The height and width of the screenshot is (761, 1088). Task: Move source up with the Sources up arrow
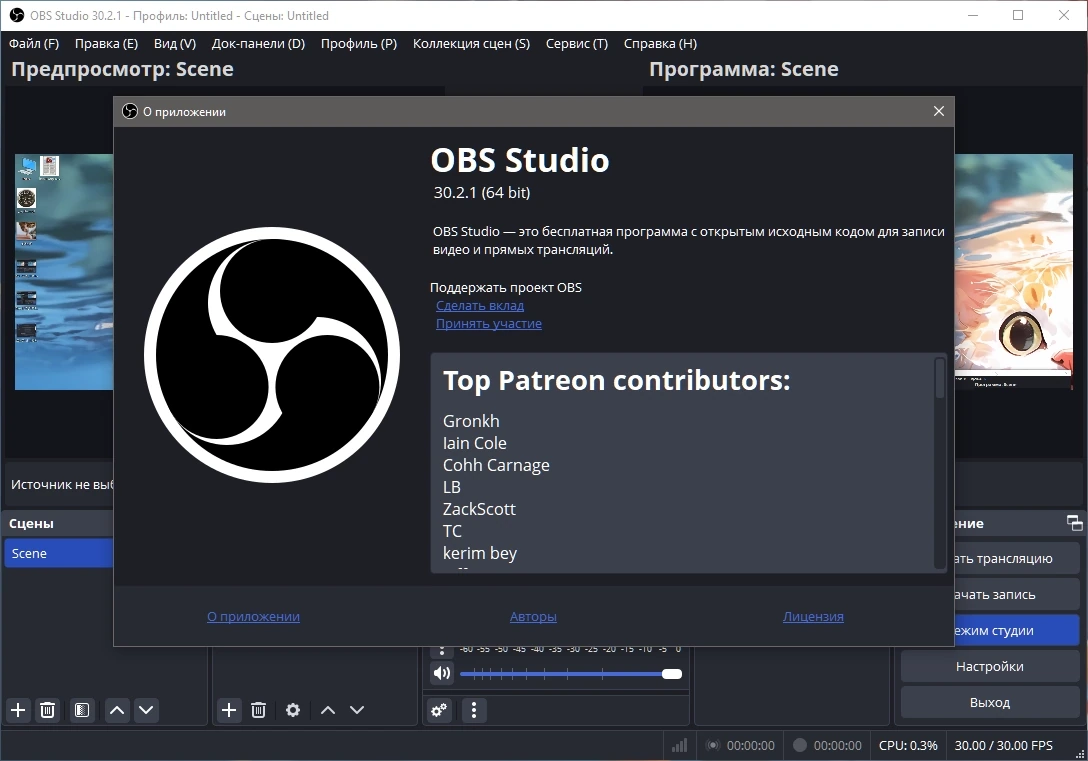pos(328,710)
